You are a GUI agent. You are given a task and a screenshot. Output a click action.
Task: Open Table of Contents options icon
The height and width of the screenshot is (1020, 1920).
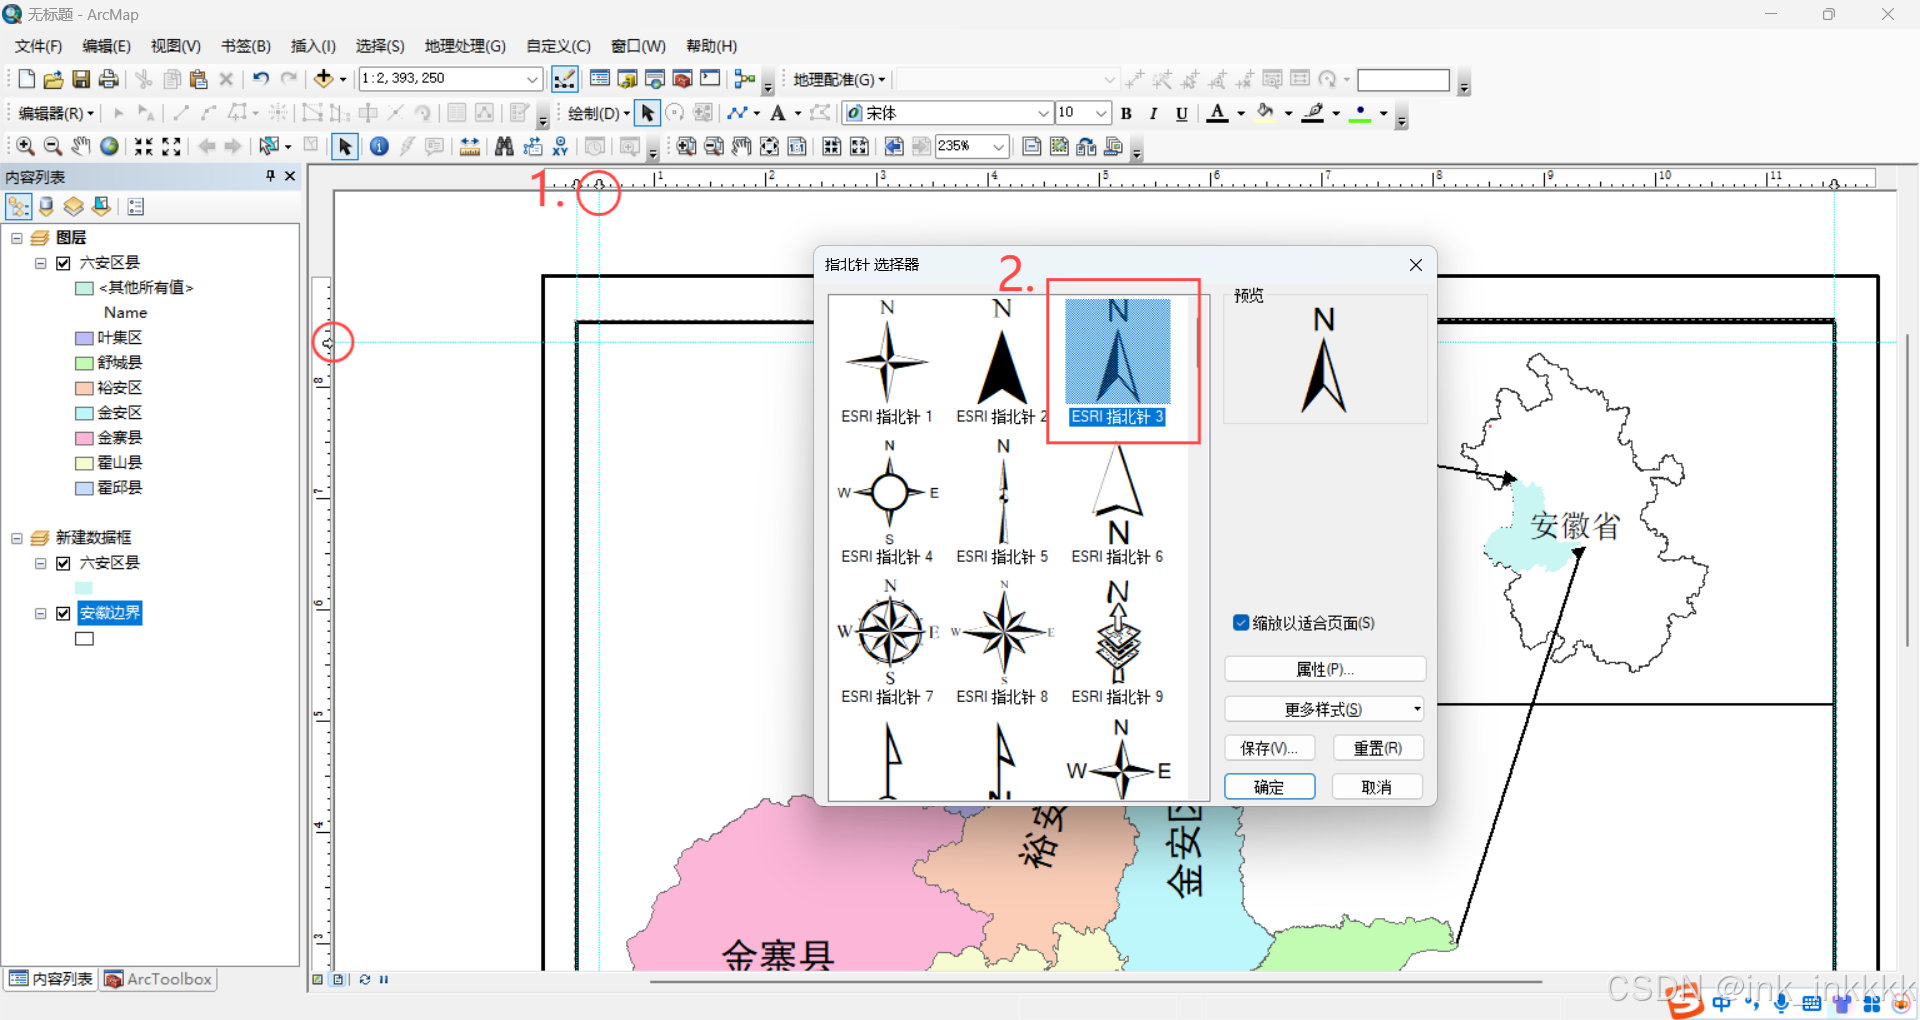point(136,206)
